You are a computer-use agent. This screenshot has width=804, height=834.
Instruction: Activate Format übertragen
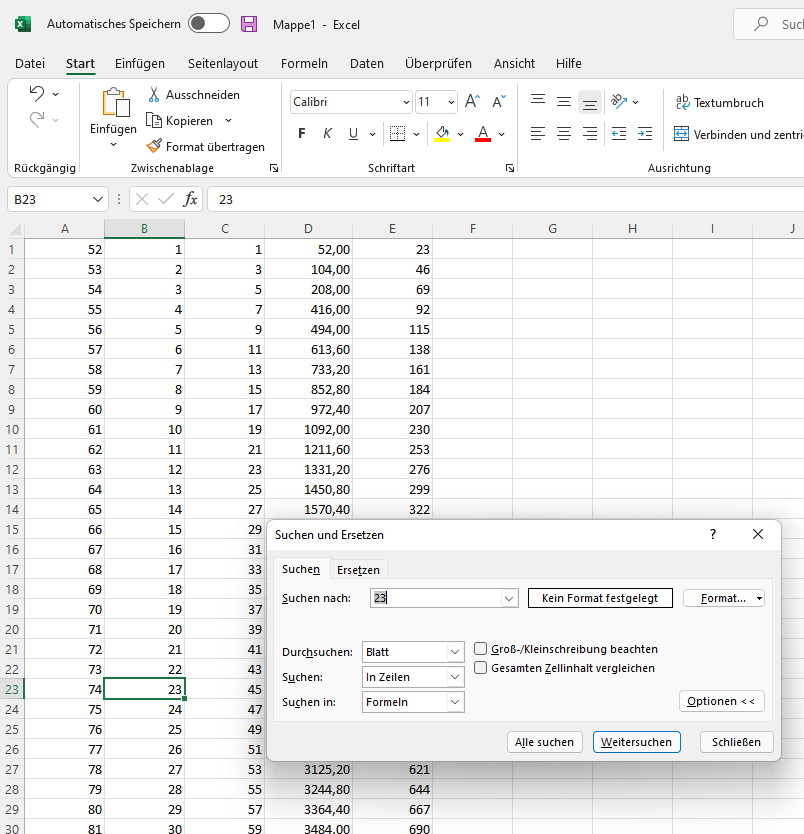(155, 145)
